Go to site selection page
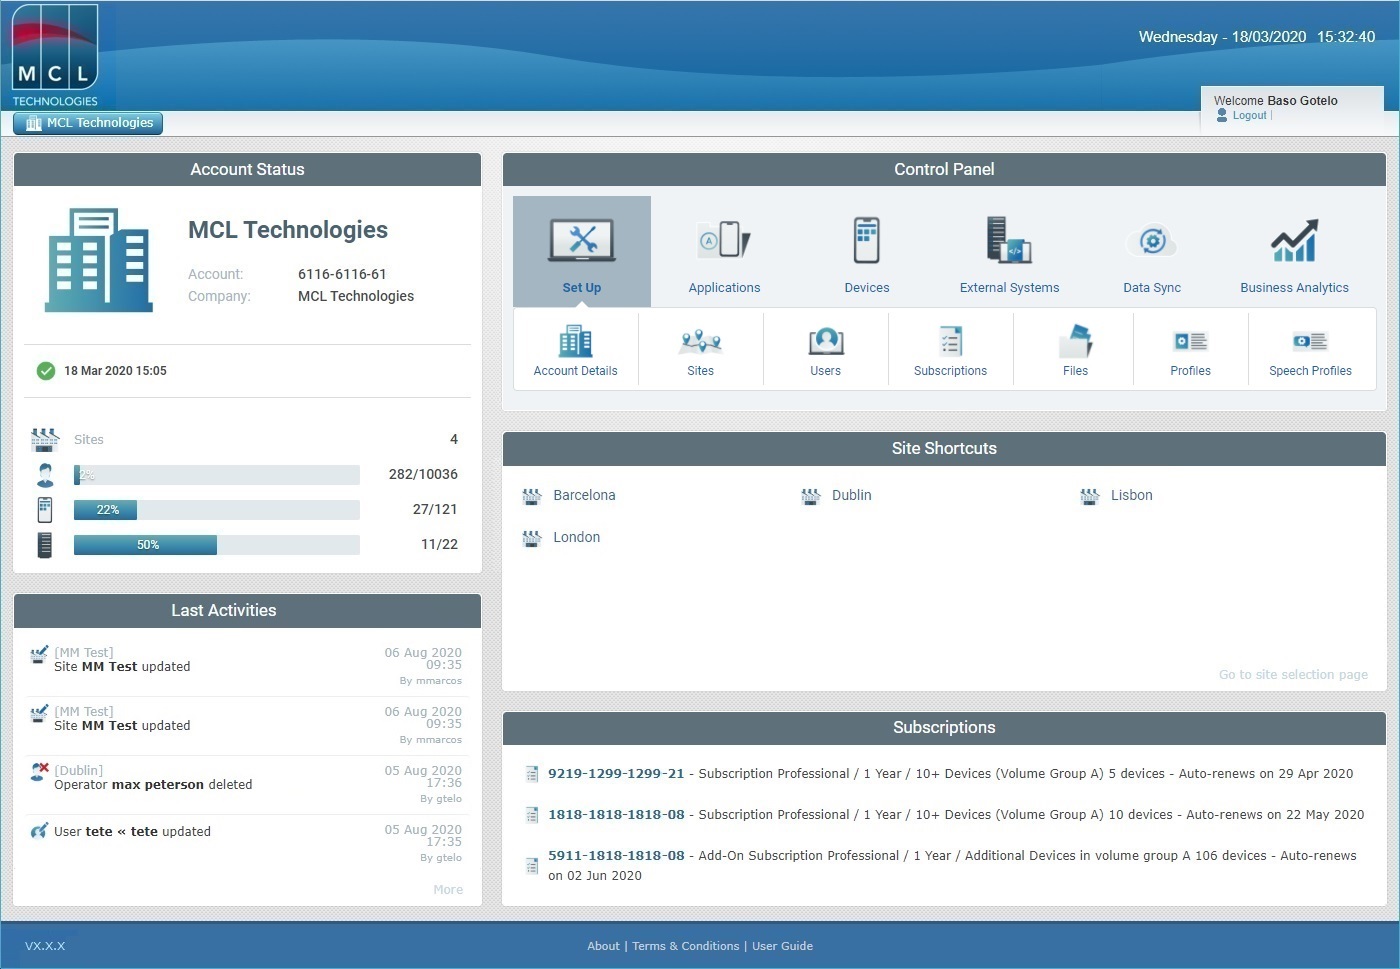This screenshot has height=969, width=1400. click(1293, 674)
